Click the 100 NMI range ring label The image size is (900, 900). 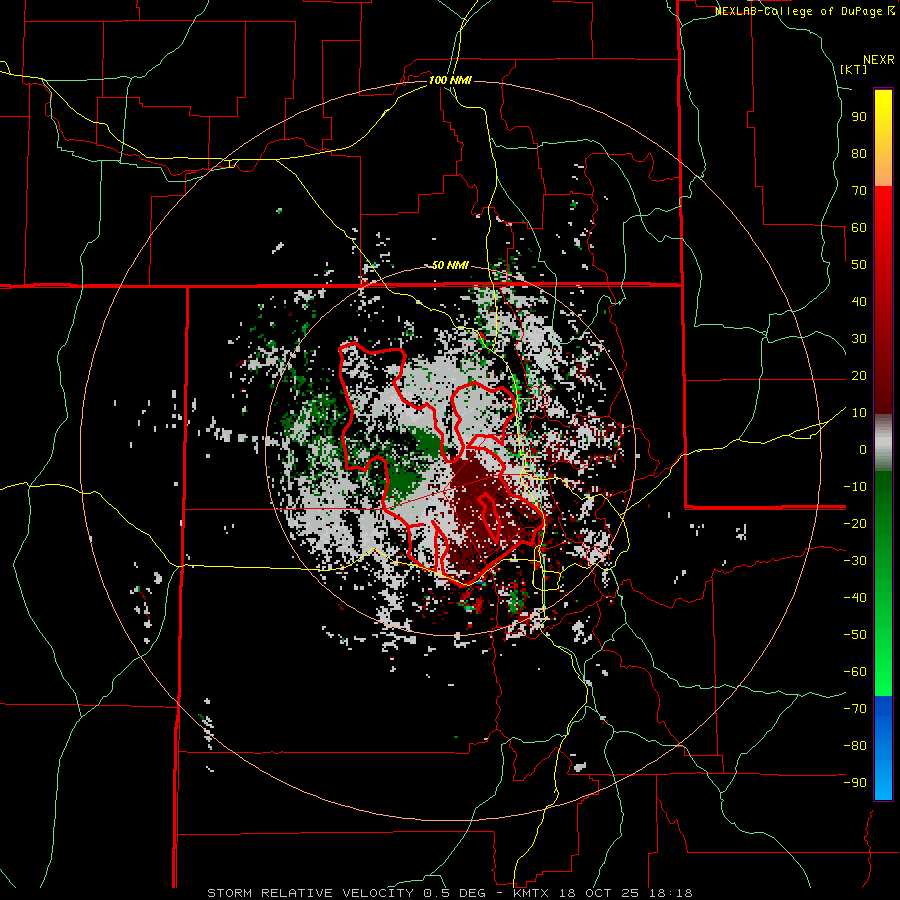[450, 80]
